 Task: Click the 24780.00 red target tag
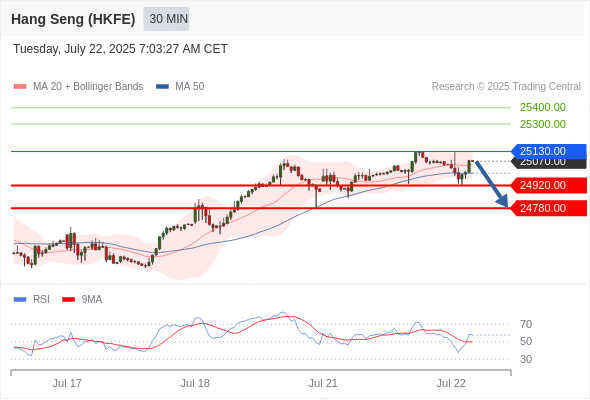549,208
